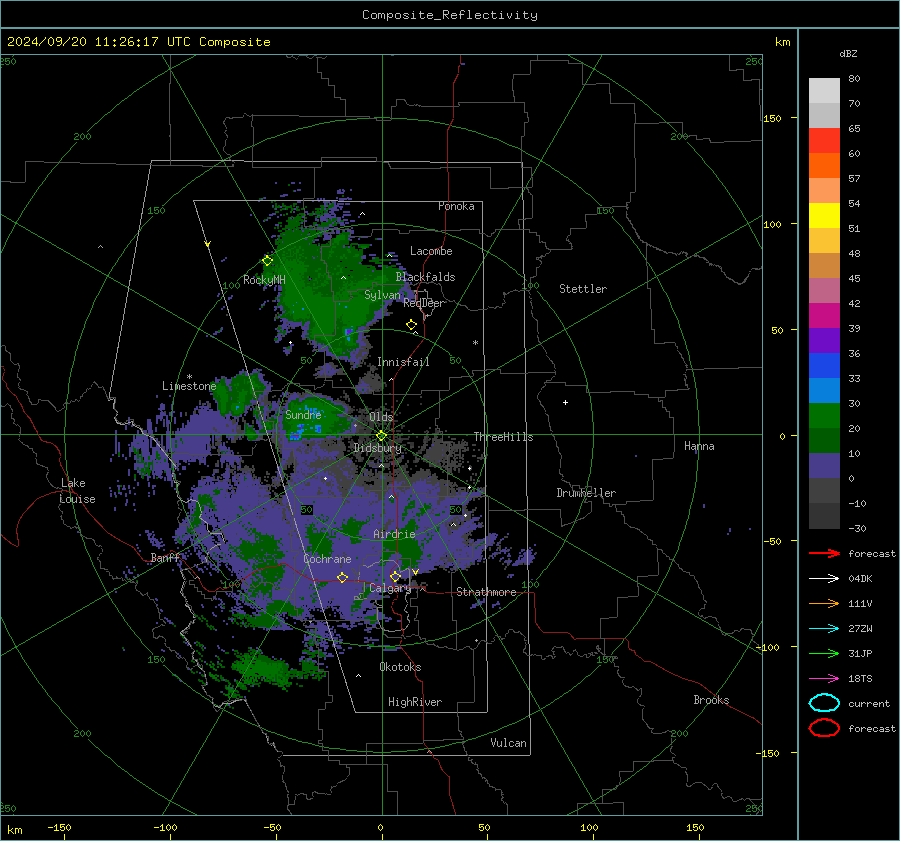Pick the orange 60 dBZ color swatch

(x=824, y=166)
